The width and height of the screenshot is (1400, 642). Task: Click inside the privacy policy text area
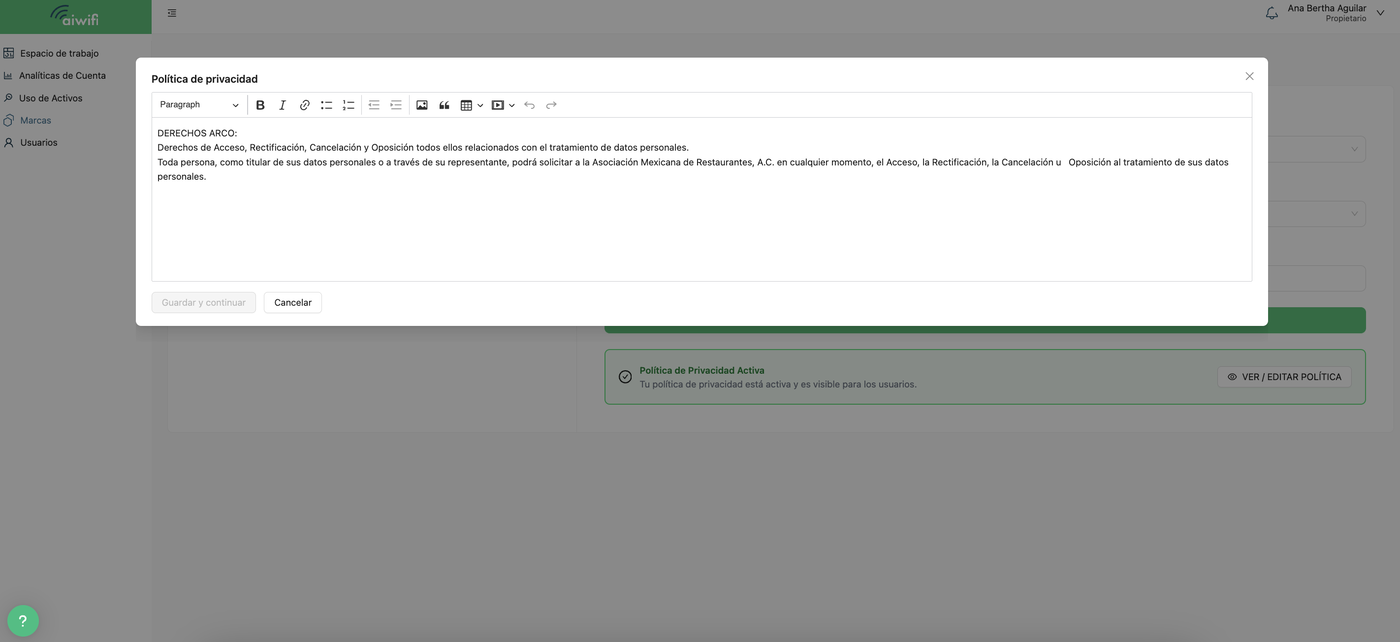701,200
